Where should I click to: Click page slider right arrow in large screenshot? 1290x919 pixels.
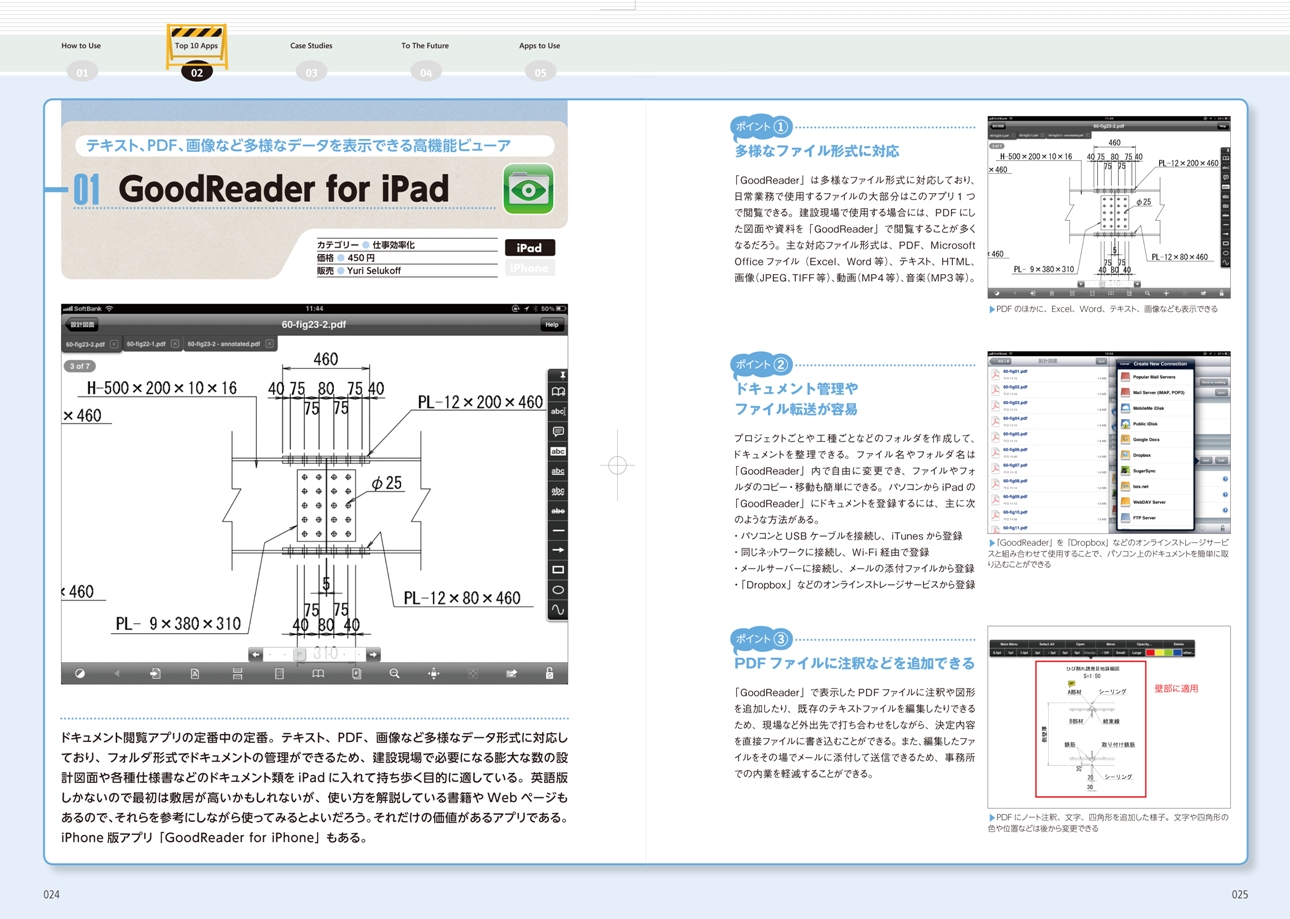373,654
